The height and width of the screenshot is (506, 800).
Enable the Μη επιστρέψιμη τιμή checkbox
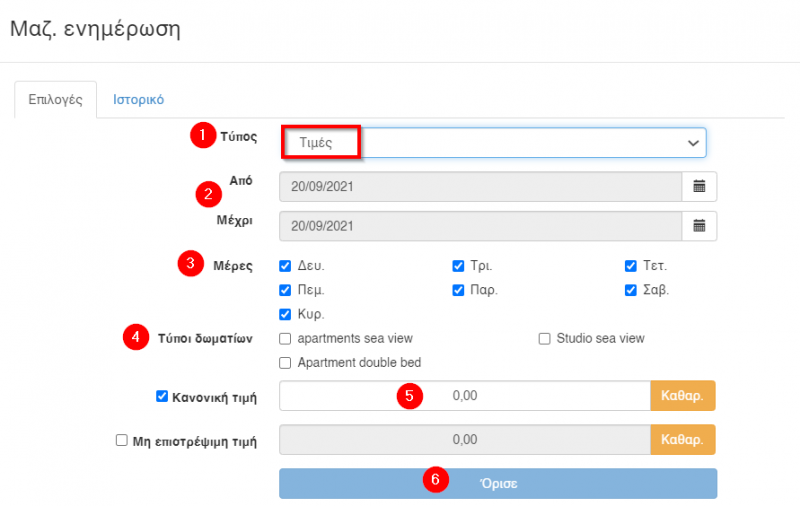(122, 438)
